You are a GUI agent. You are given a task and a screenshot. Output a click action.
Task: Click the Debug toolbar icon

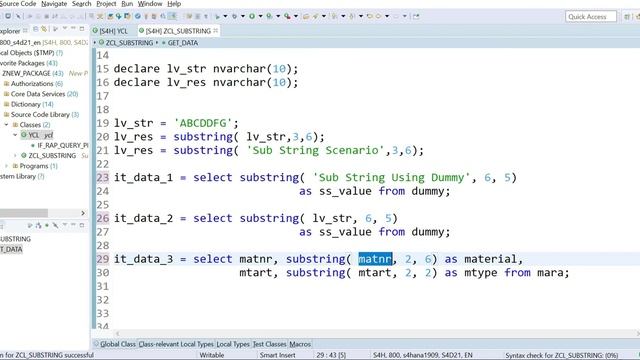tap(234, 16)
